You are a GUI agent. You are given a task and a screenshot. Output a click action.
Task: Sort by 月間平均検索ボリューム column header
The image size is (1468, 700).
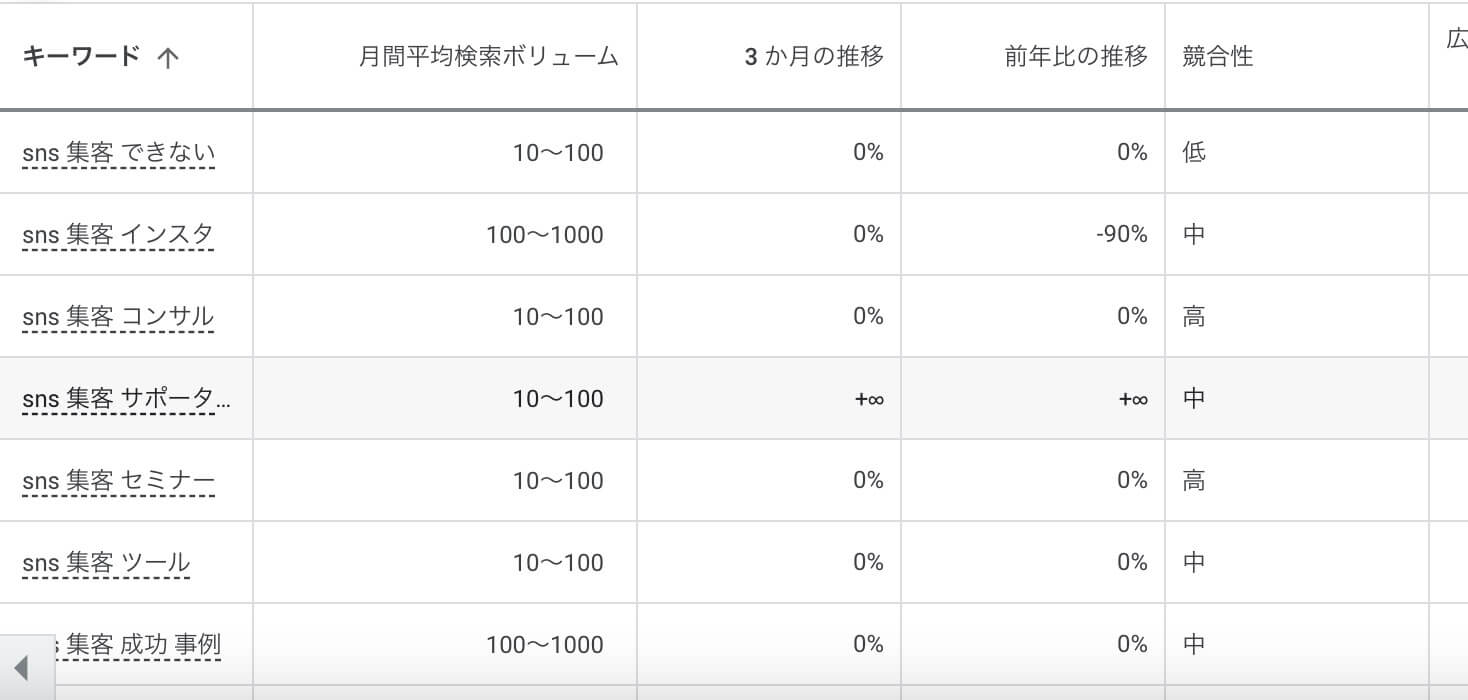pyautogui.click(x=489, y=57)
